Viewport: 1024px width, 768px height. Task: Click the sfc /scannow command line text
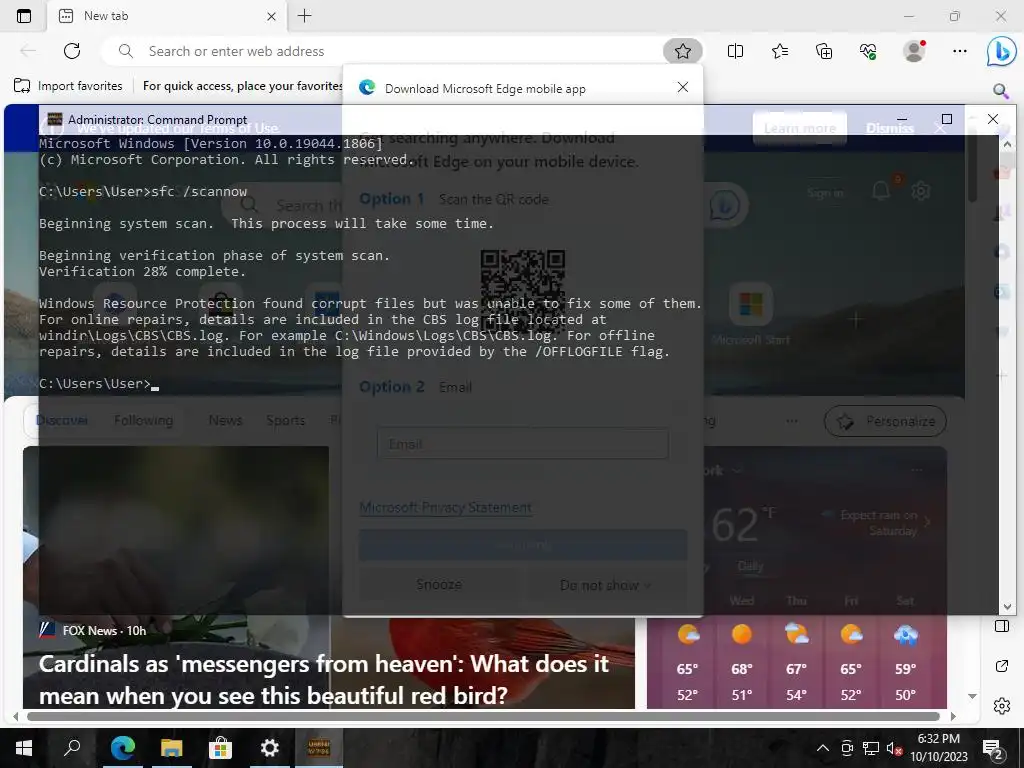(x=199, y=191)
